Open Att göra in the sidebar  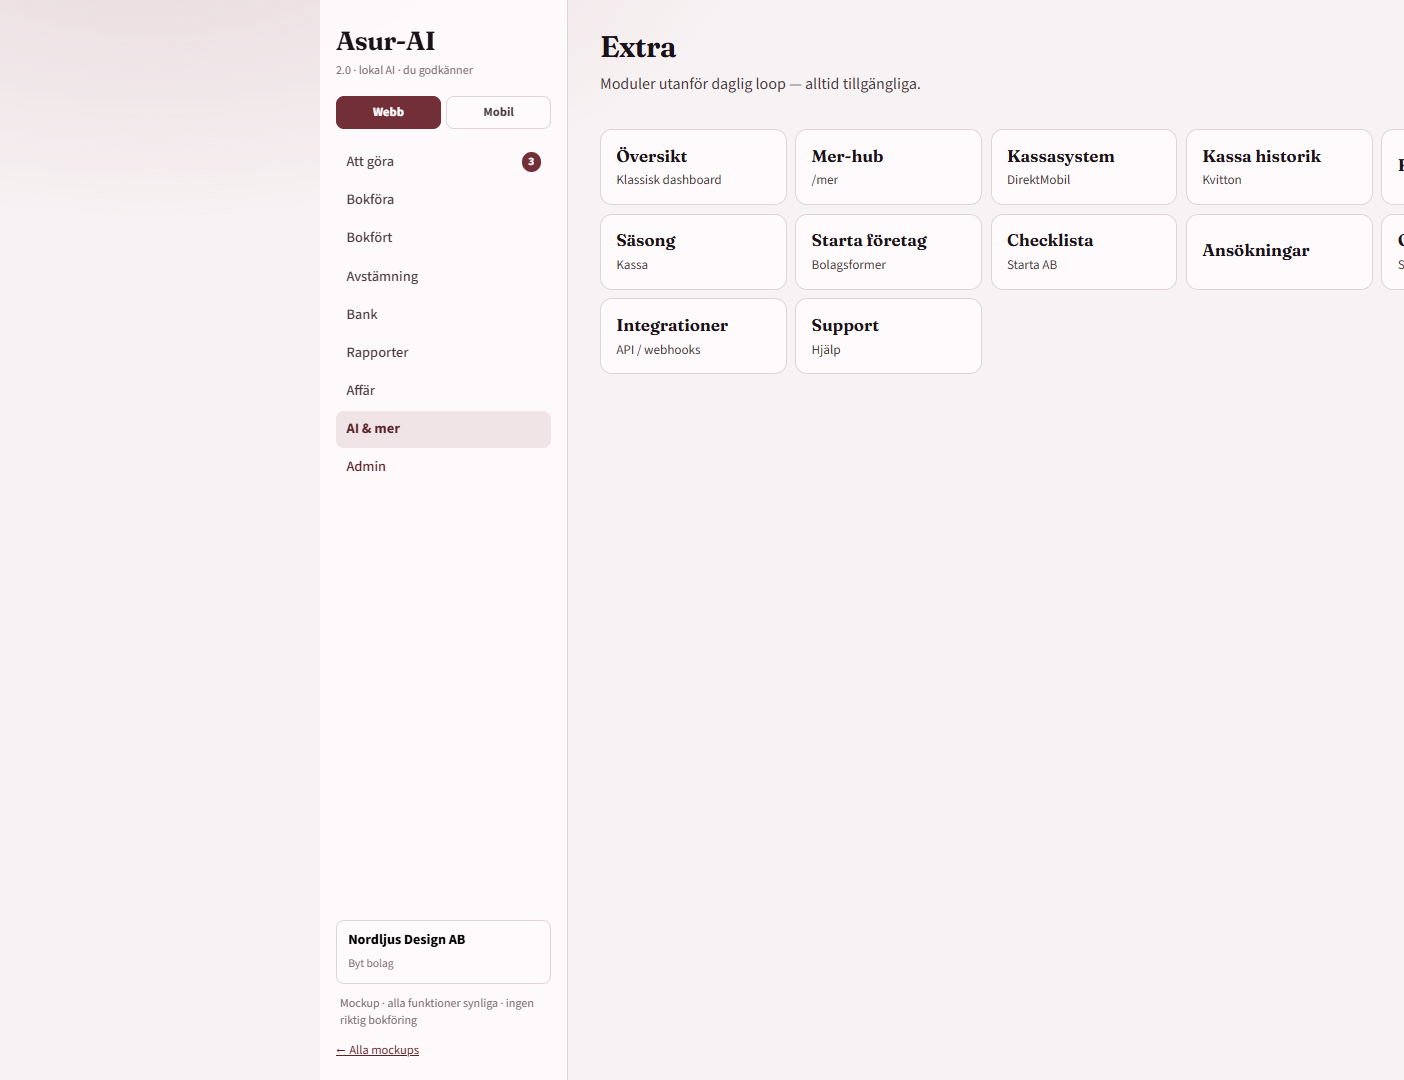(443, 161)
